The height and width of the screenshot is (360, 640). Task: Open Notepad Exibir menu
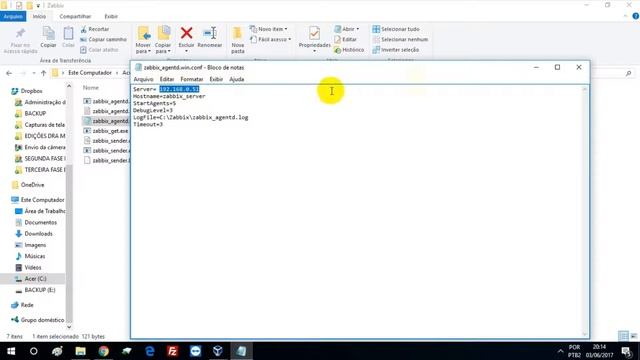[x=216, y=79]
